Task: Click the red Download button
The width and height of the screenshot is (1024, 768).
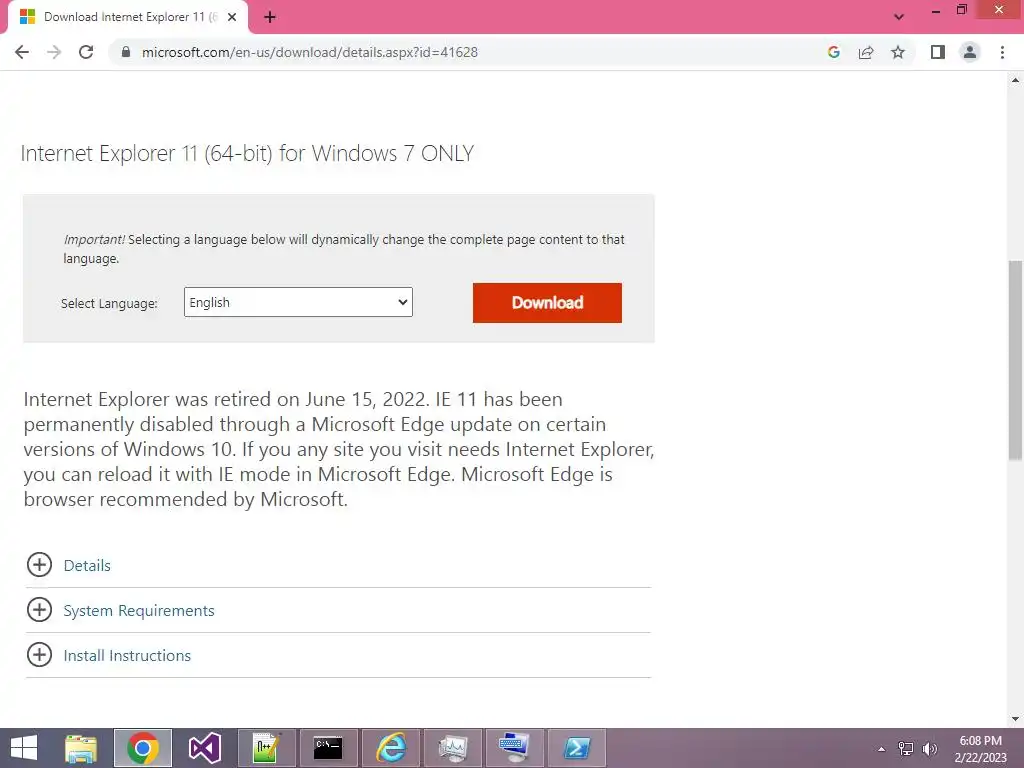Action: 547,302
